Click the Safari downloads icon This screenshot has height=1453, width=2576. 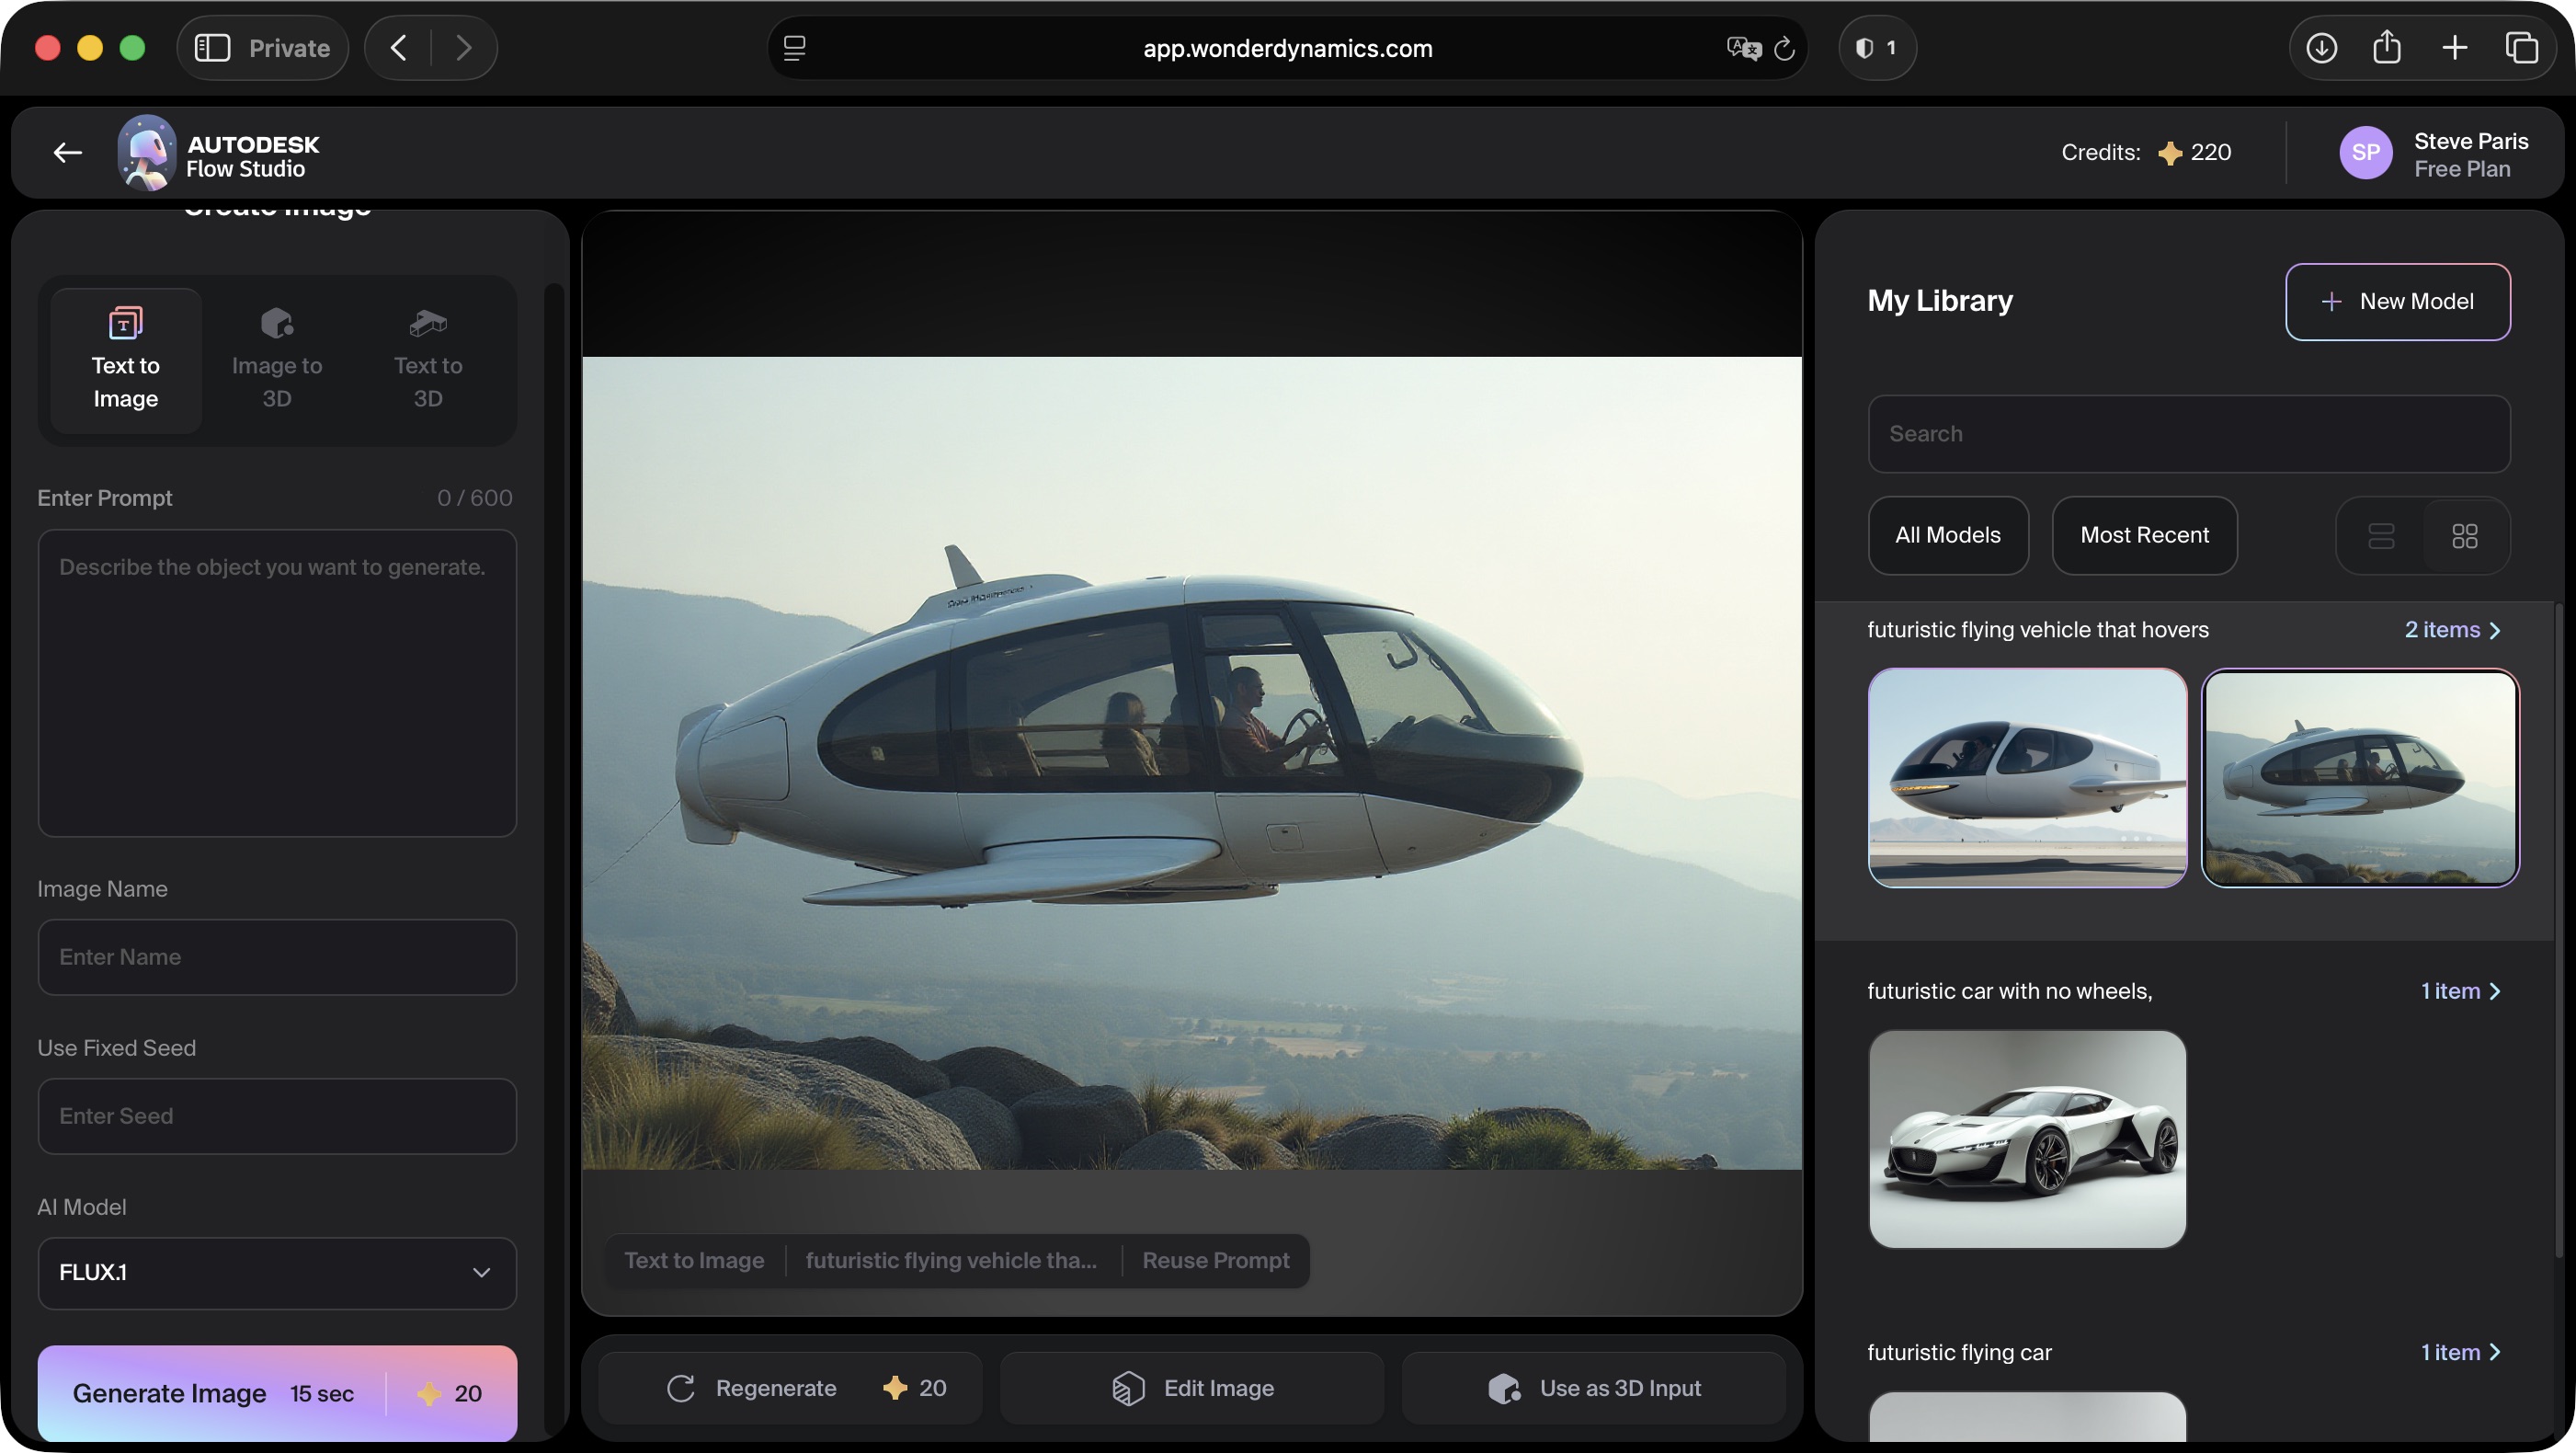[2321, 48]
